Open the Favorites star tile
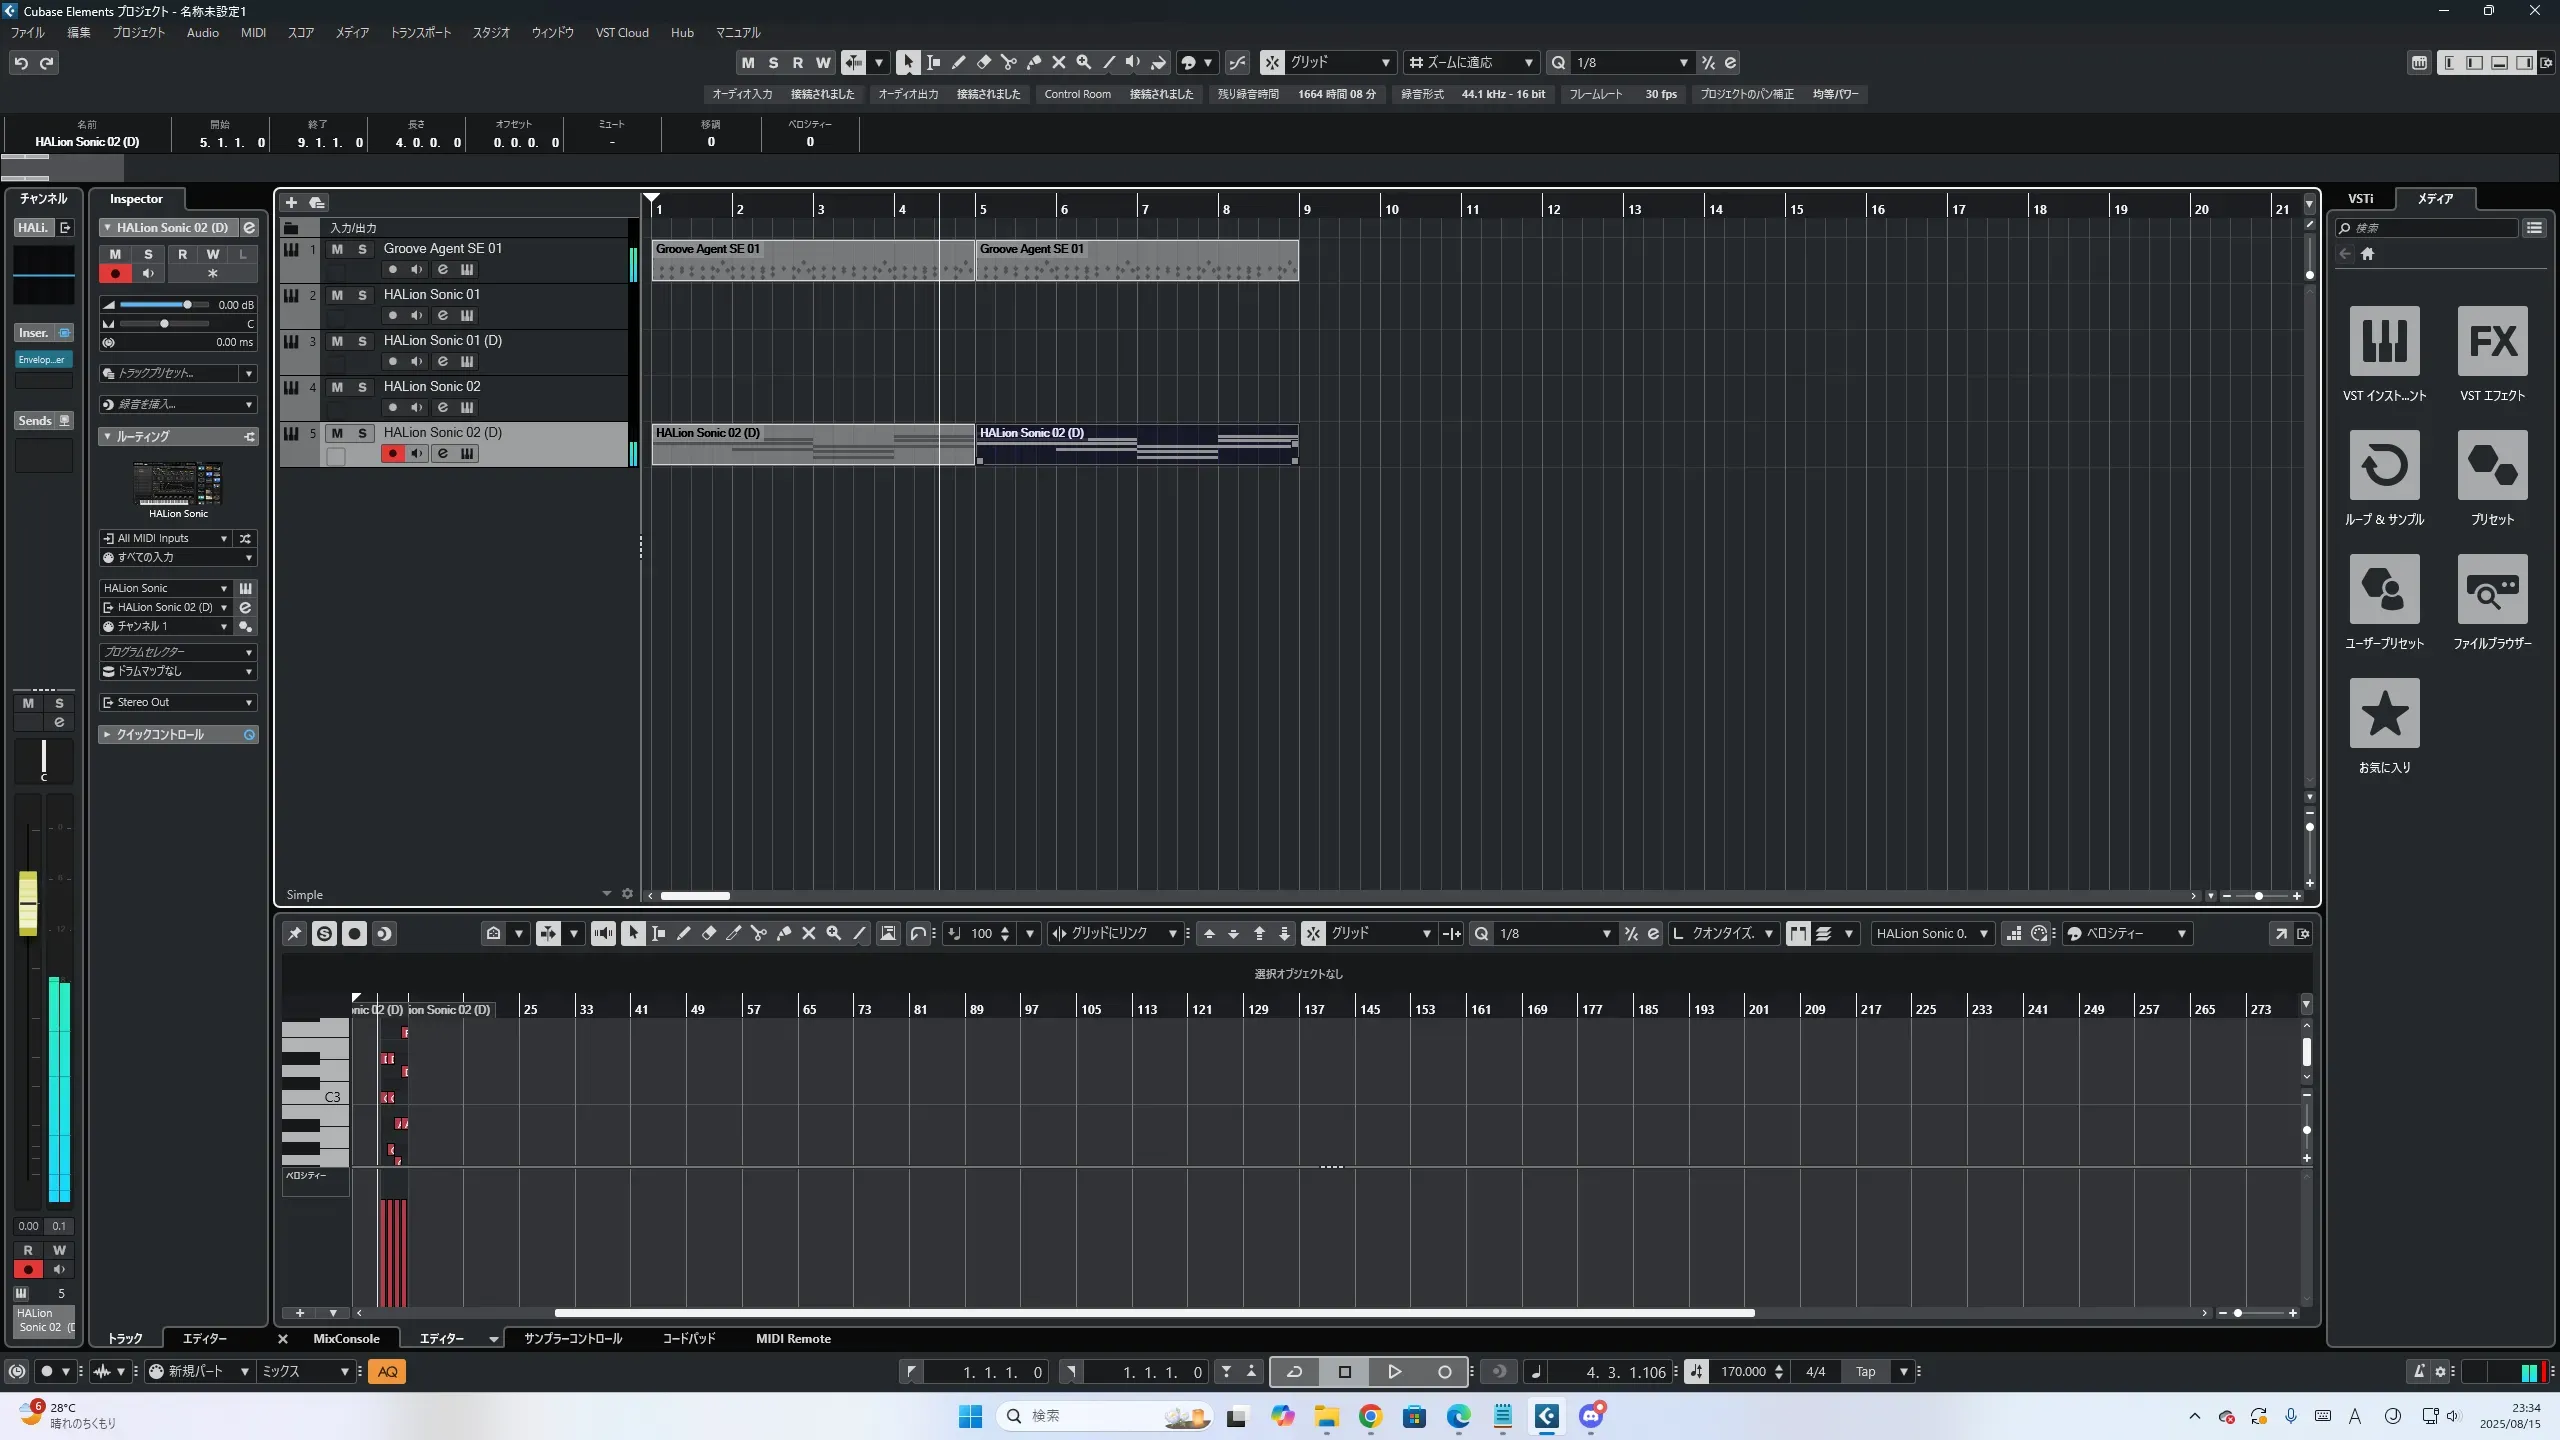The height and width of the screenshot is (1440, 2560). [2384, 713]
